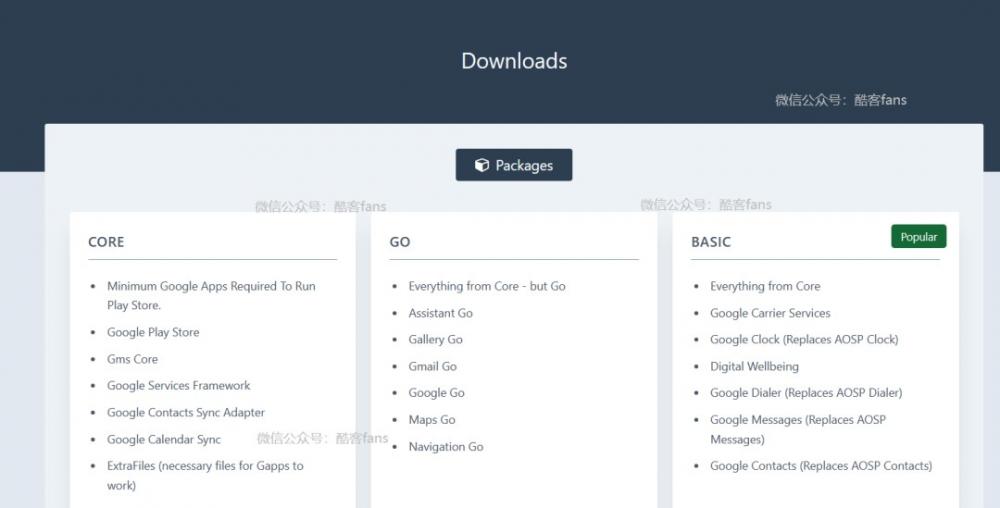
Task: Select 'Google Go' list item
Action: click(436, 393)
